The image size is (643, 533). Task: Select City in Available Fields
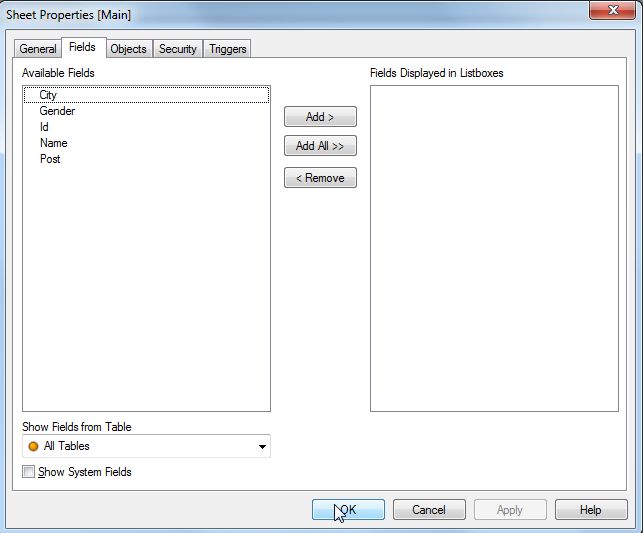pos(146,95)
